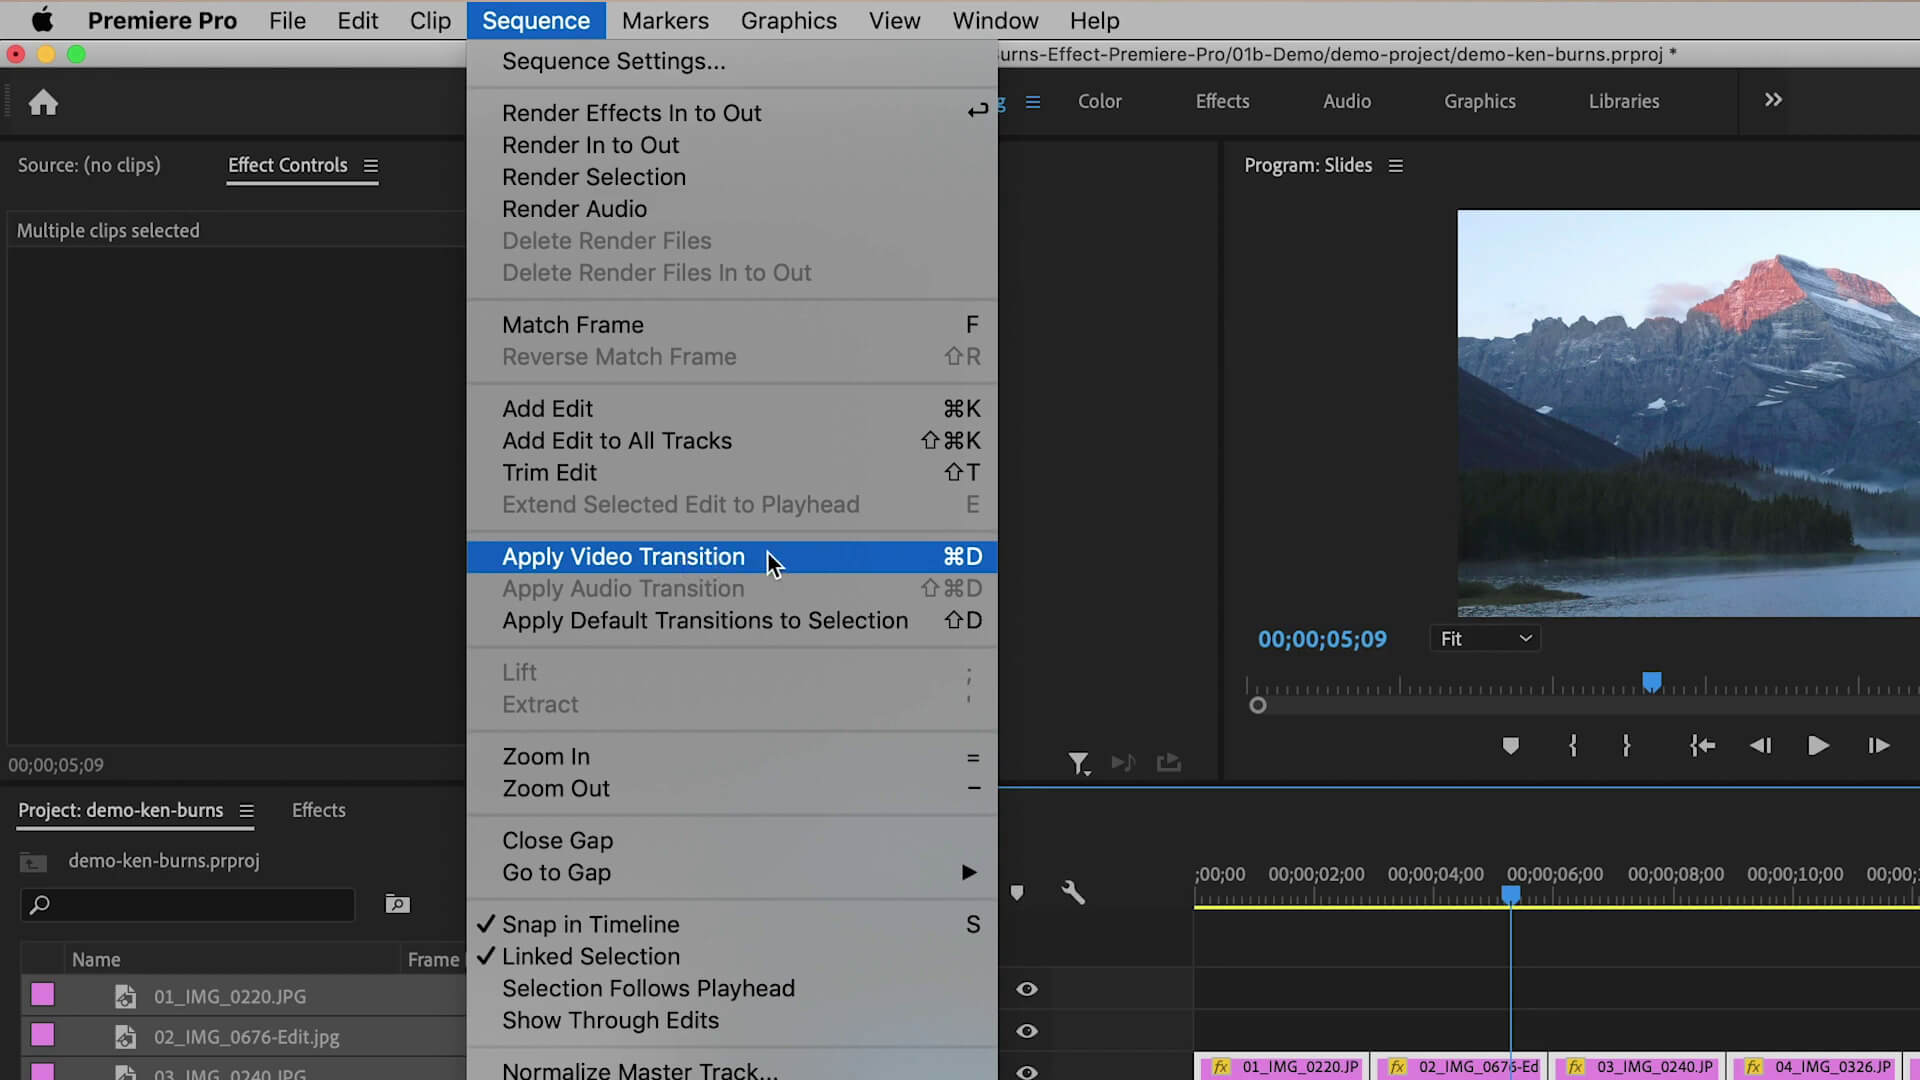Click the project bin icon beside demo-ken-burns.prproj
Image resolution: width=1920 pixels, height=1080 pixels.
pyautogui.click(x=33, y=861)
